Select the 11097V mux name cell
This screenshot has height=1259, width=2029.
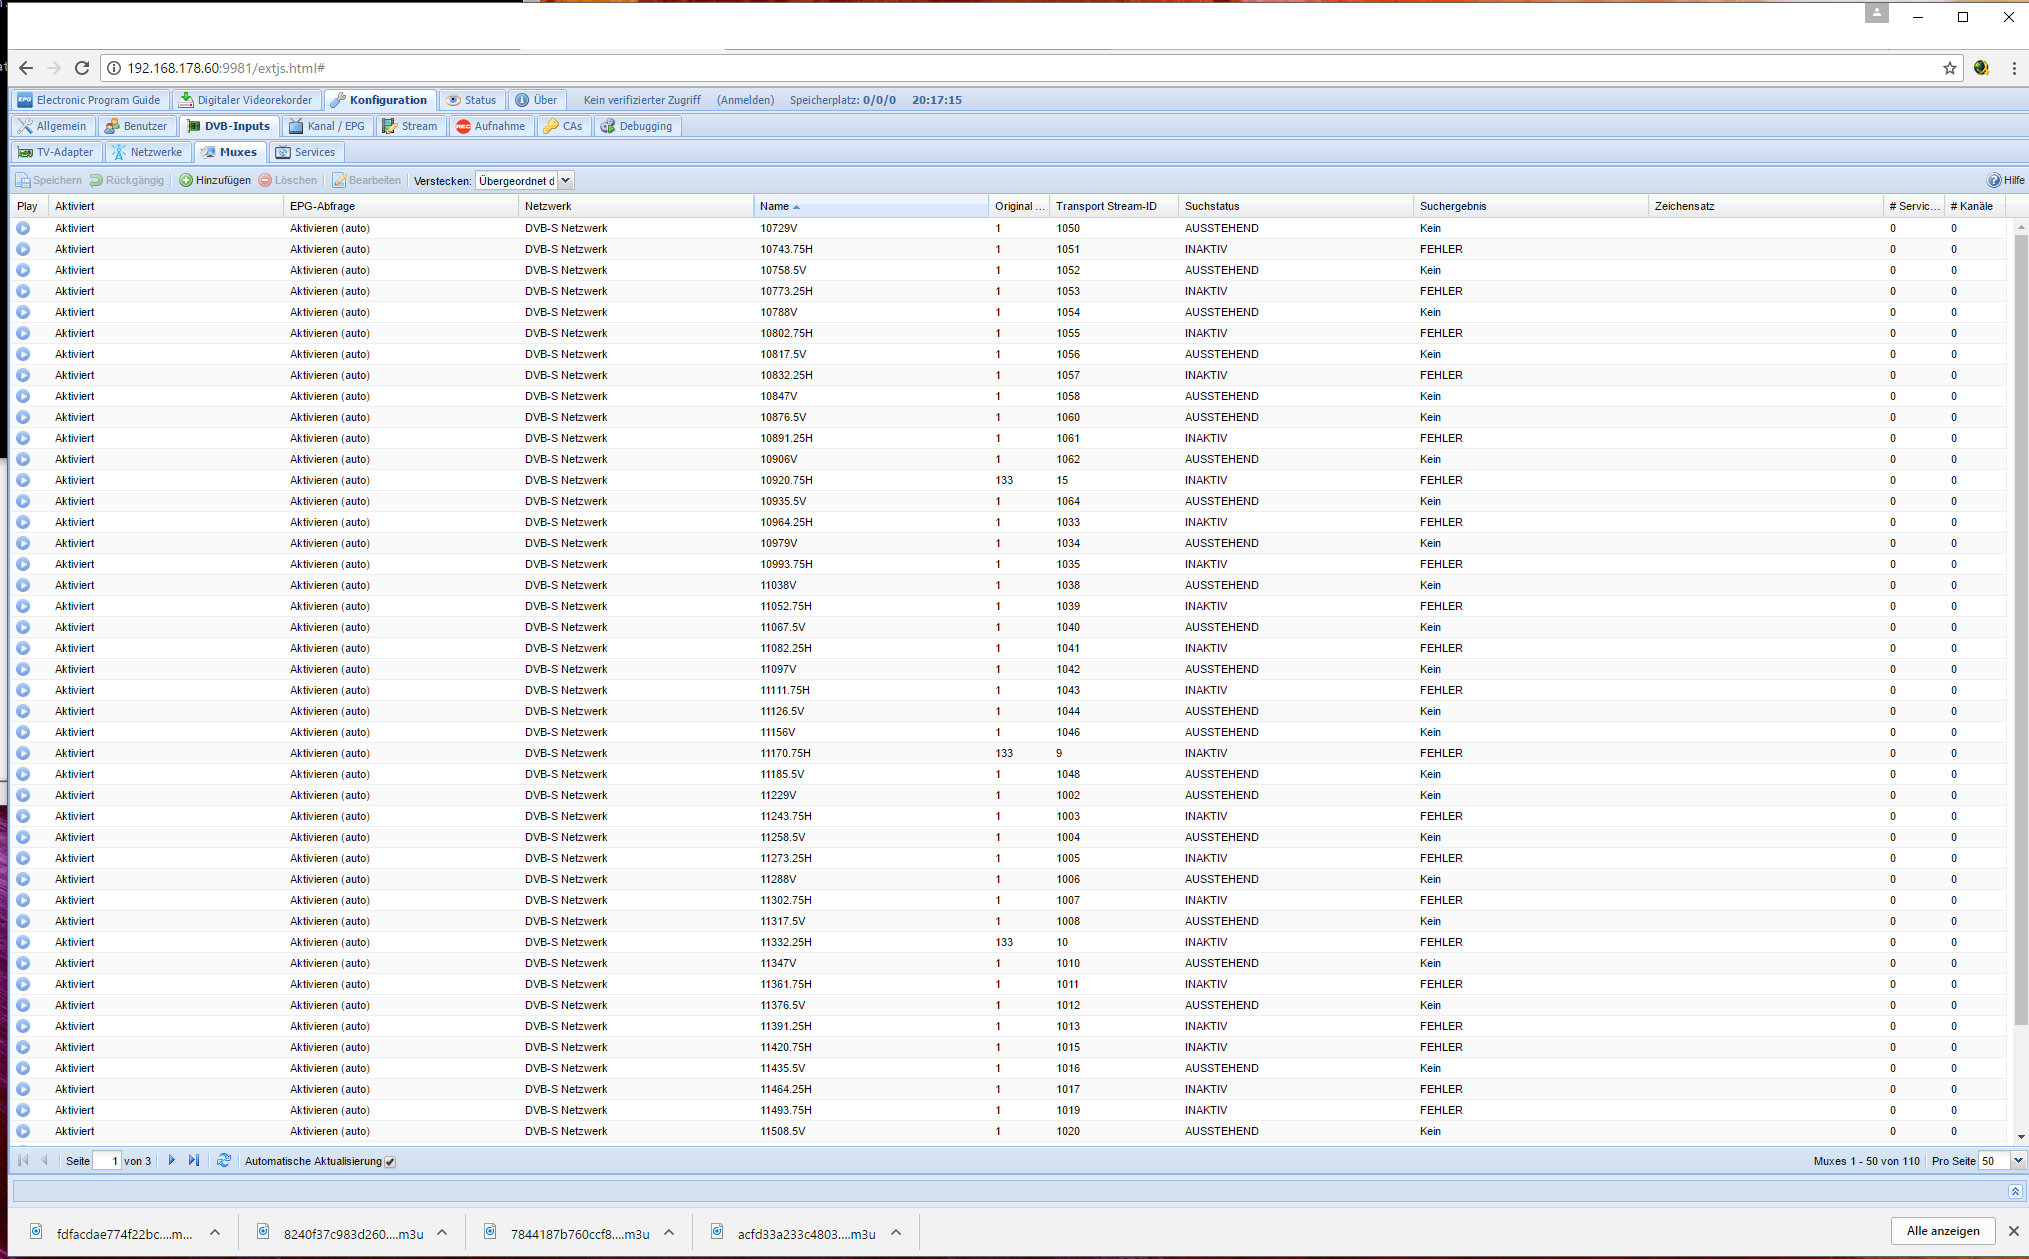click(x=870, y=669)
